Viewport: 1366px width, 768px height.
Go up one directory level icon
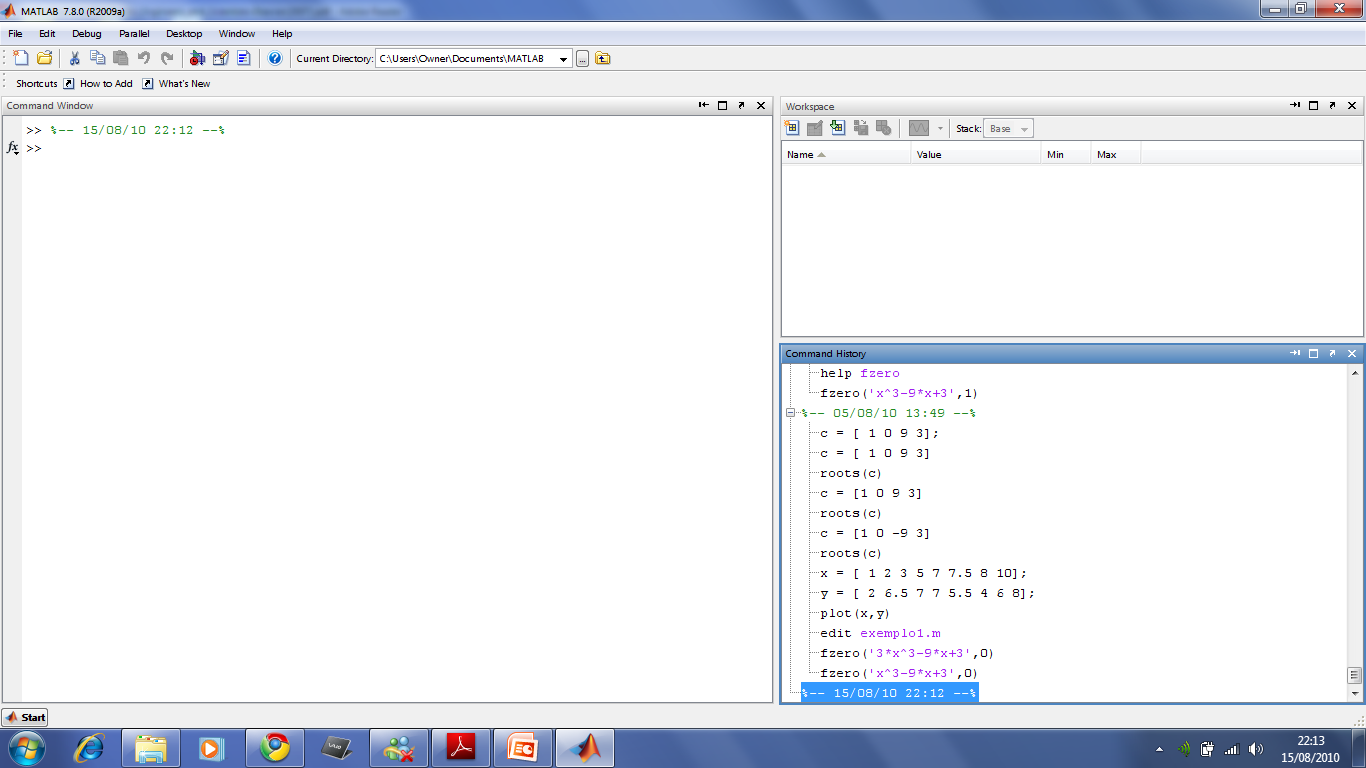[603, 58]
